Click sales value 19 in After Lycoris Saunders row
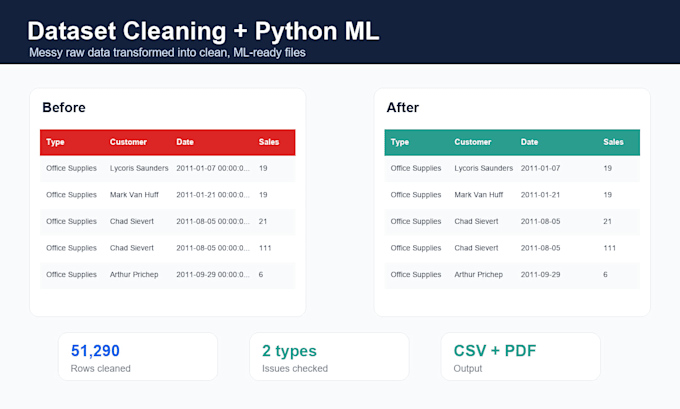 tap(608, 168)
